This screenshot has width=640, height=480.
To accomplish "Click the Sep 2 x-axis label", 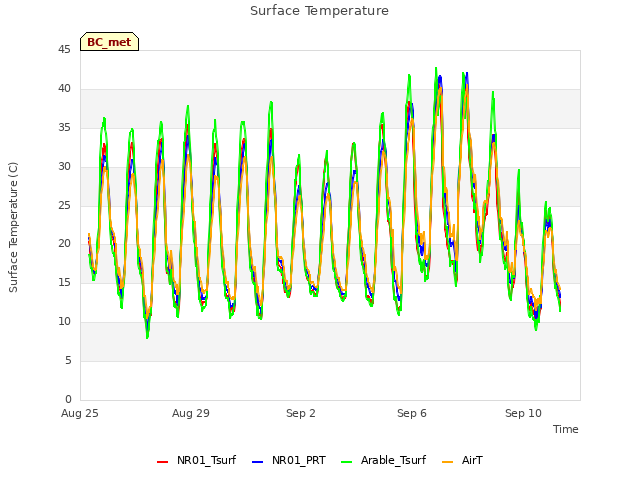I will (301, 413).
